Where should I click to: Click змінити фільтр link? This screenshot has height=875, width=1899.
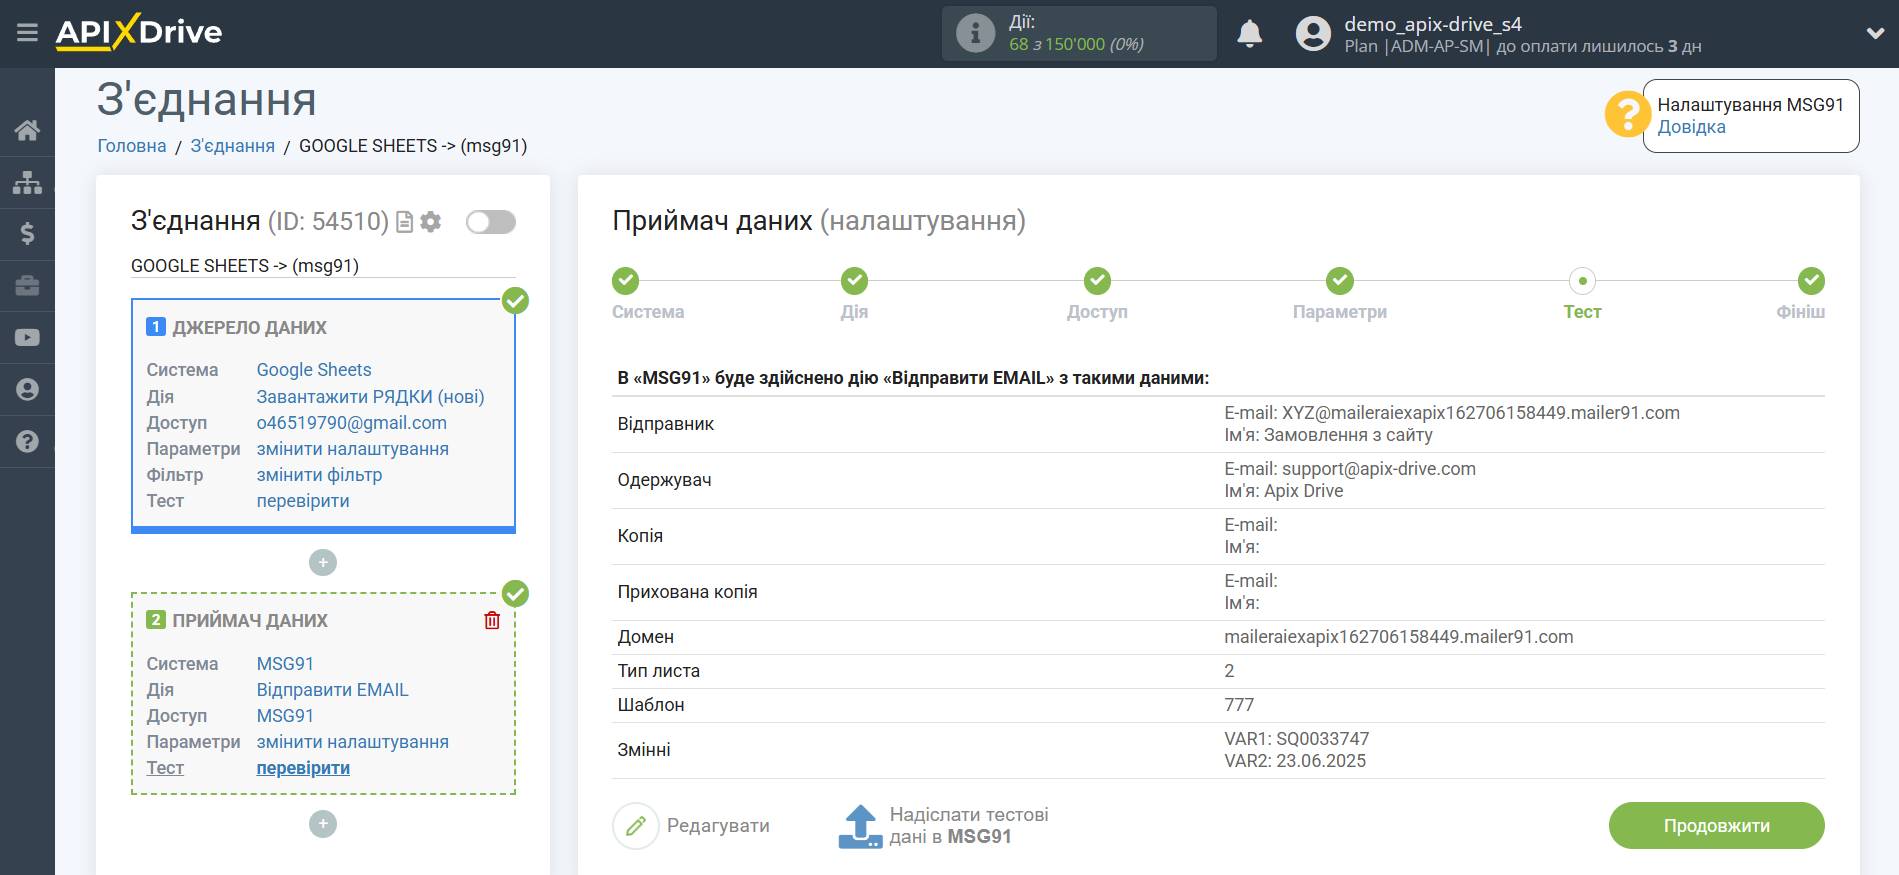[319, 475]
